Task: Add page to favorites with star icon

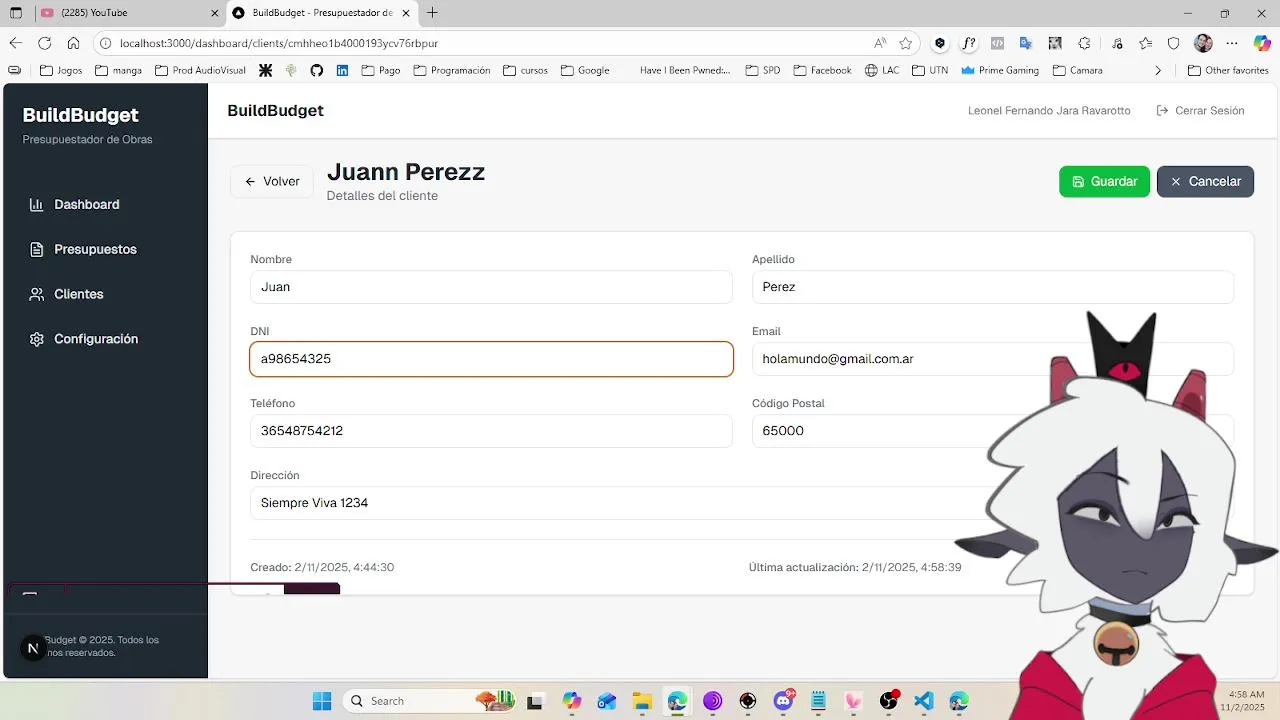Action: coord(906,43)
